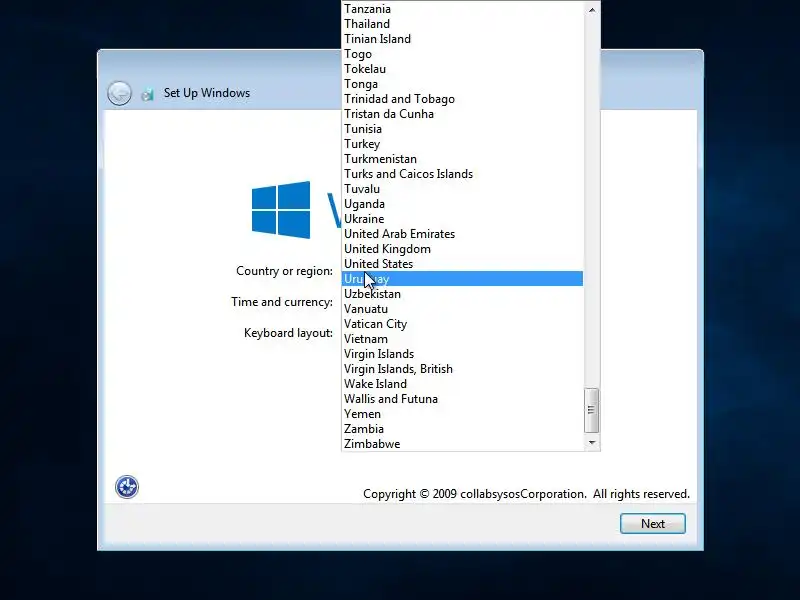Pick Uganda in the country list
Screen dimensions: 800x600
[462, 204]
